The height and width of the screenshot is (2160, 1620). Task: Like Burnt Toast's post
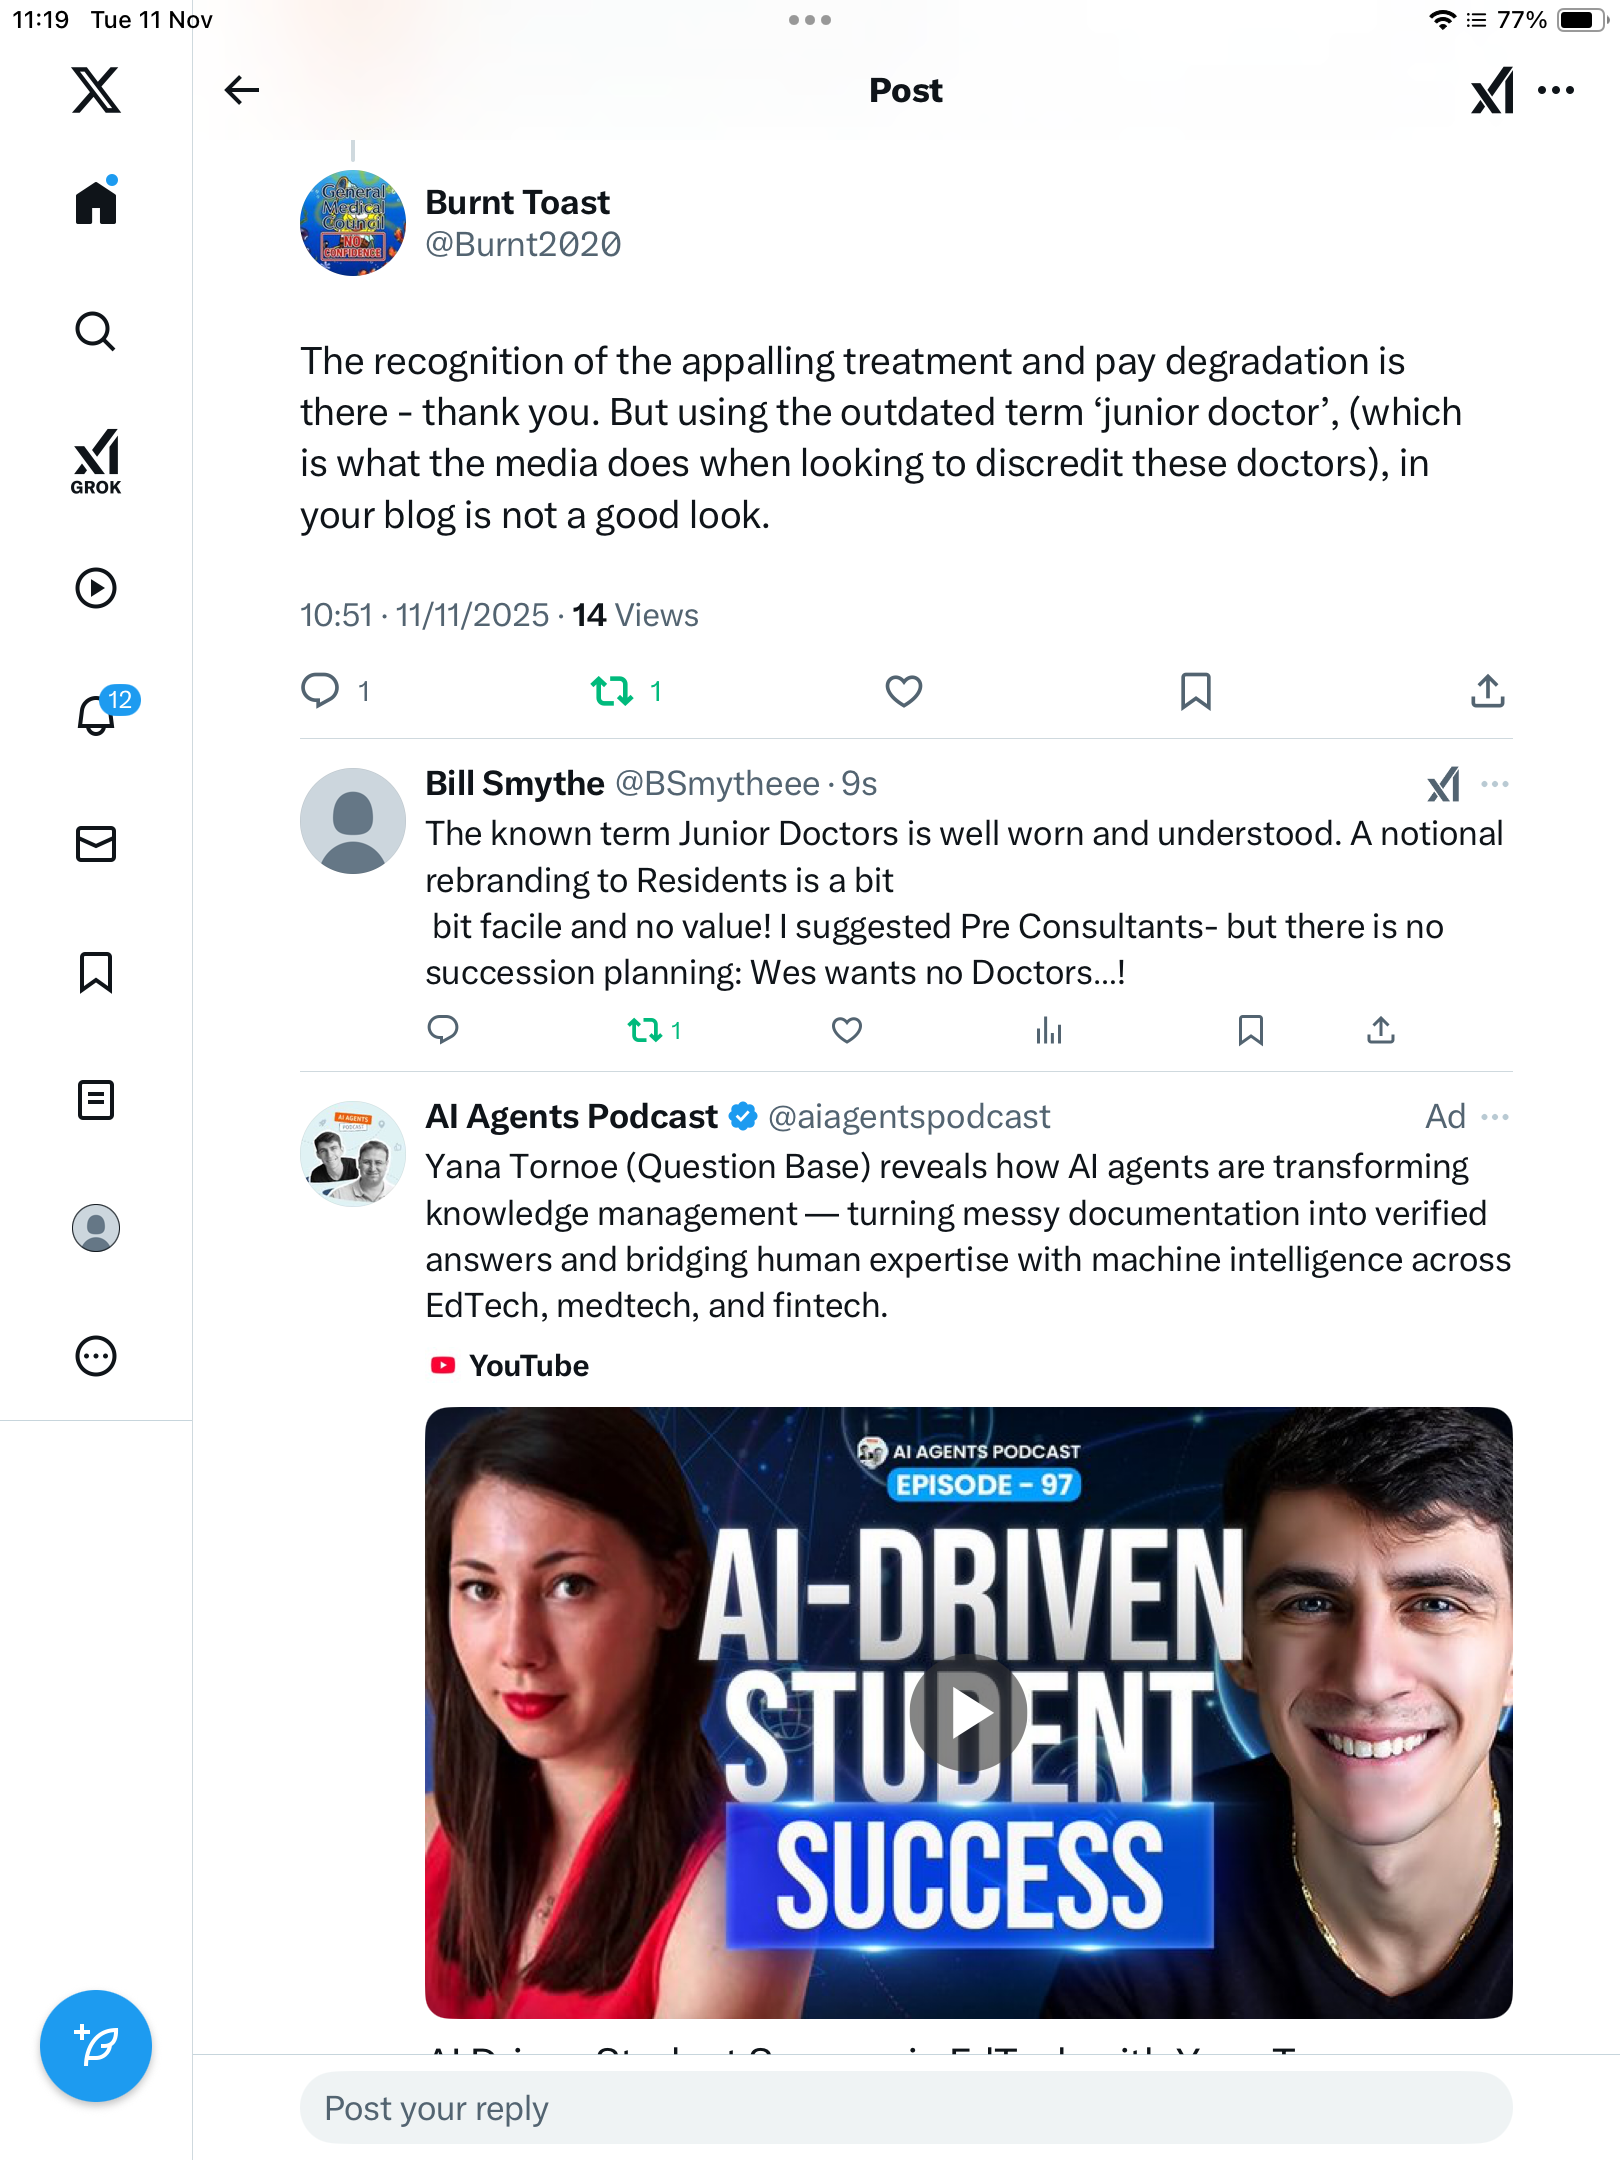[x=903, y=691]
